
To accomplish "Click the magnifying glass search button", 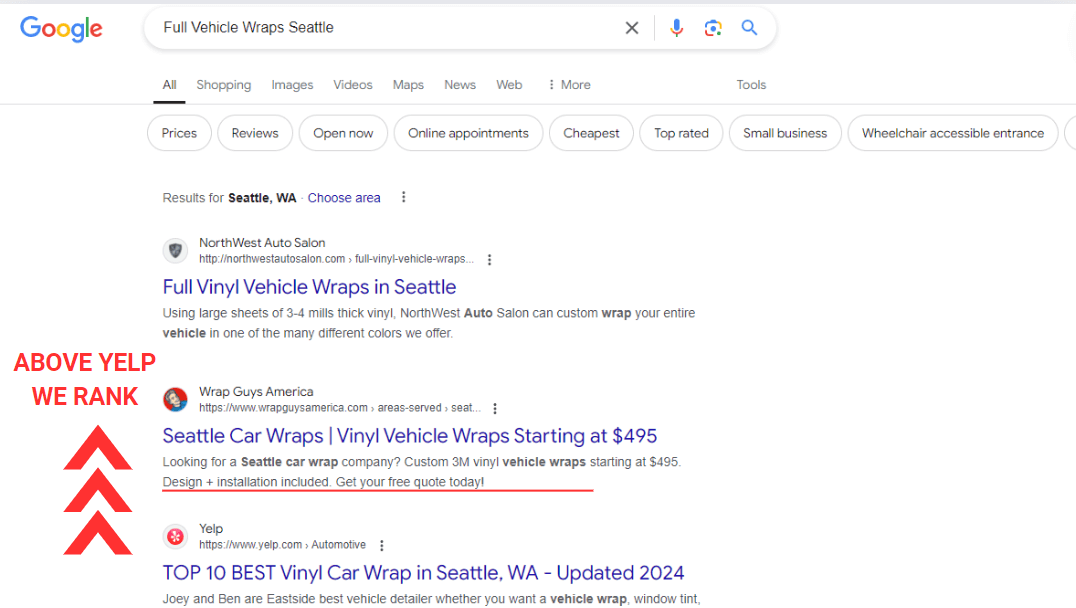I will point(749,28).
